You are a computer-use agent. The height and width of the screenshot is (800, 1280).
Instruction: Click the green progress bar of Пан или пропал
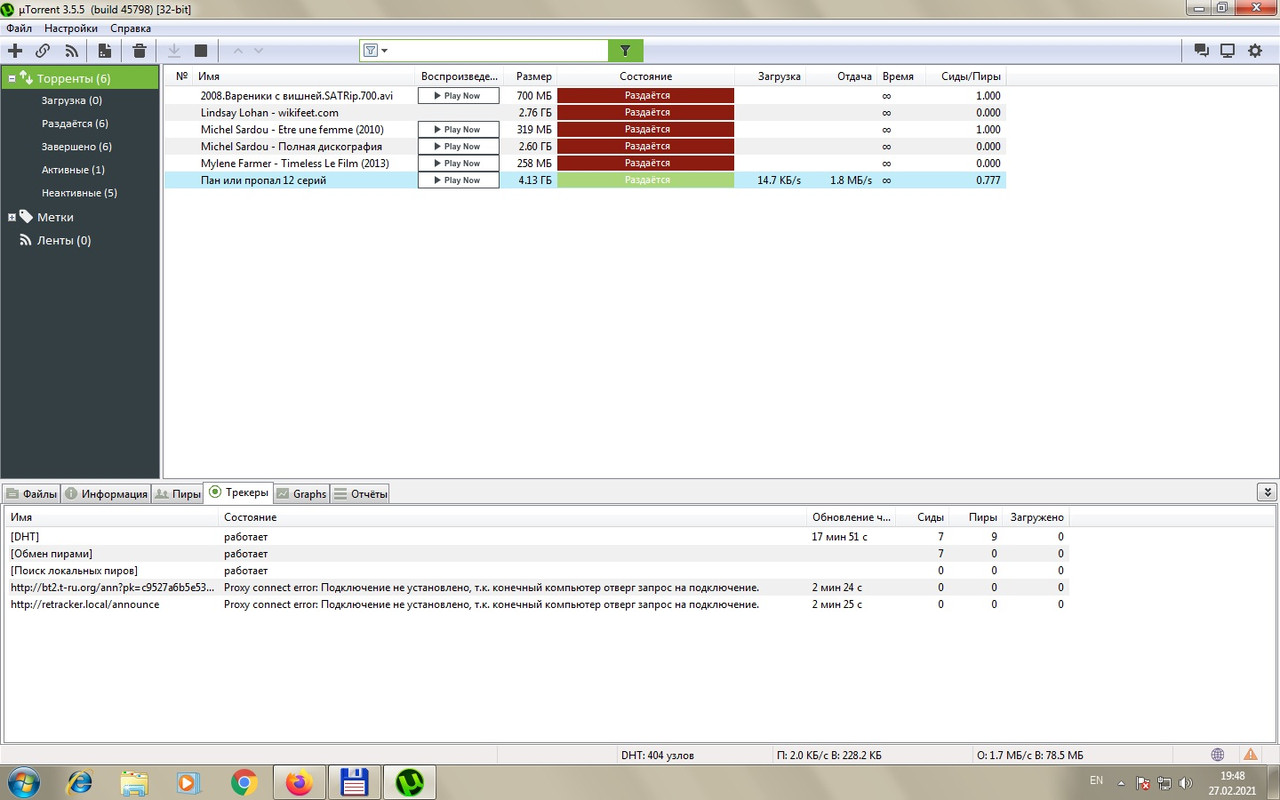[x=645, y=180]
